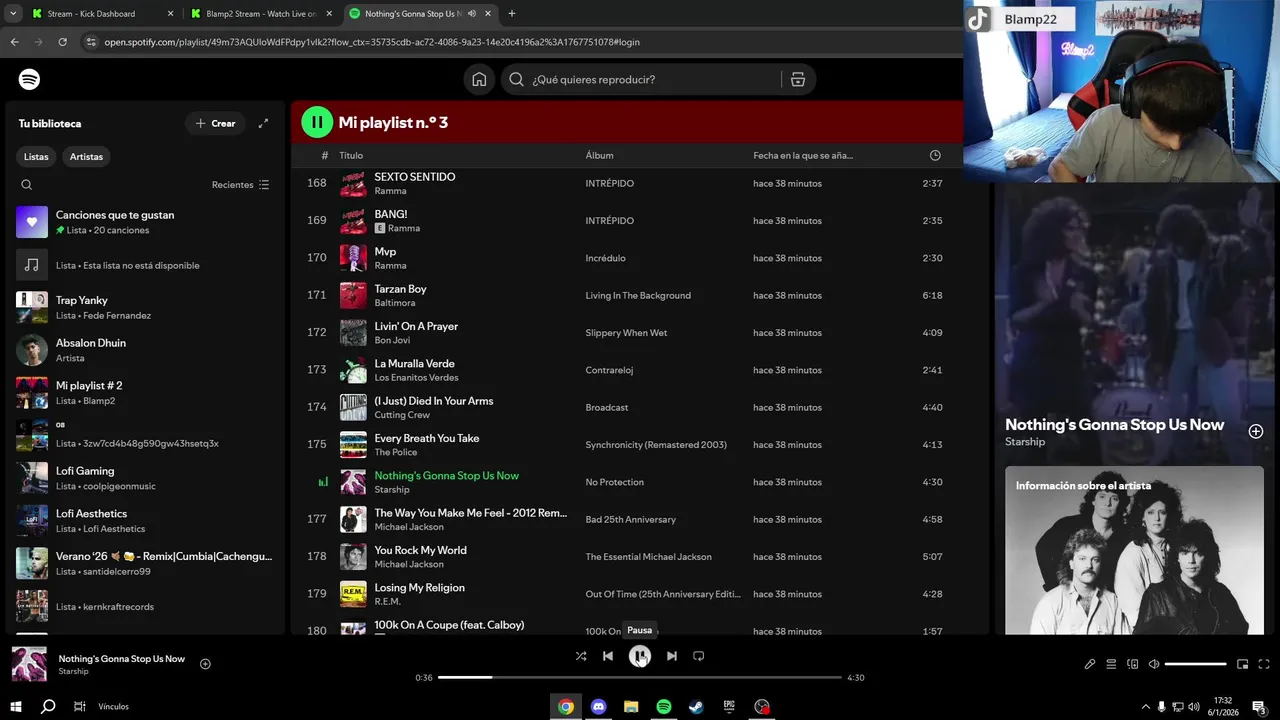Image resolution: width=1280 pixels, height=720 pixels.
Task: Open Starship artist in now playing panel
Action: [x=1025, y=442]
